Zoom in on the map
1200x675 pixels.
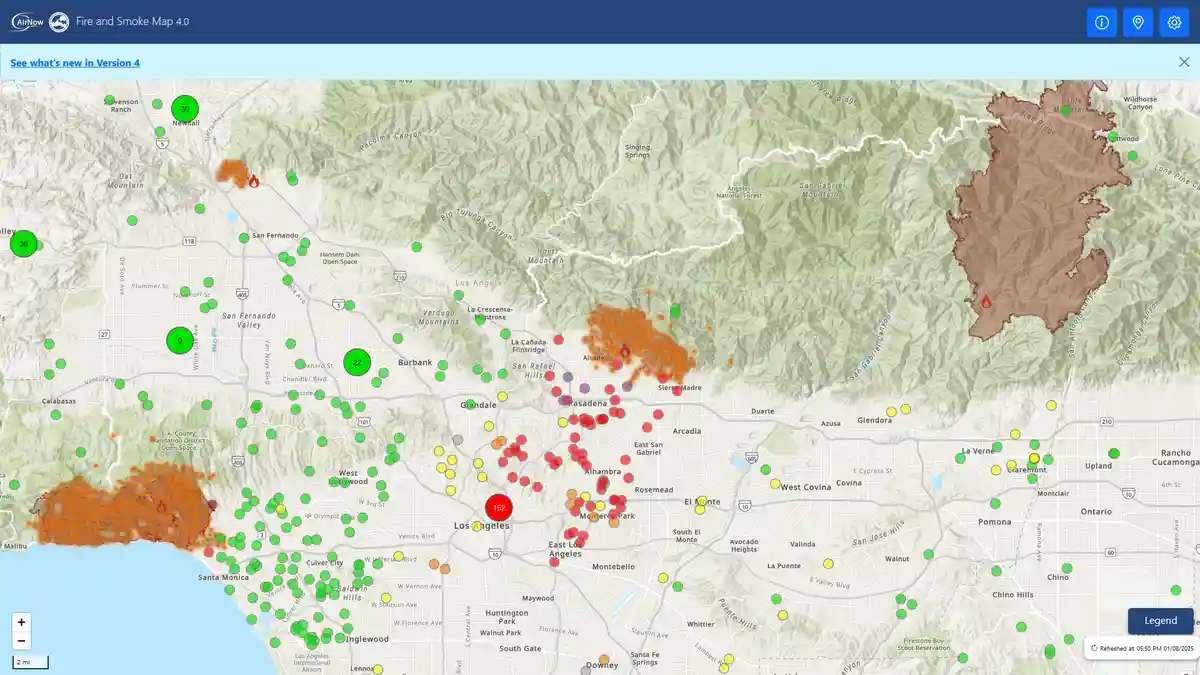click(x=22, y=622)
